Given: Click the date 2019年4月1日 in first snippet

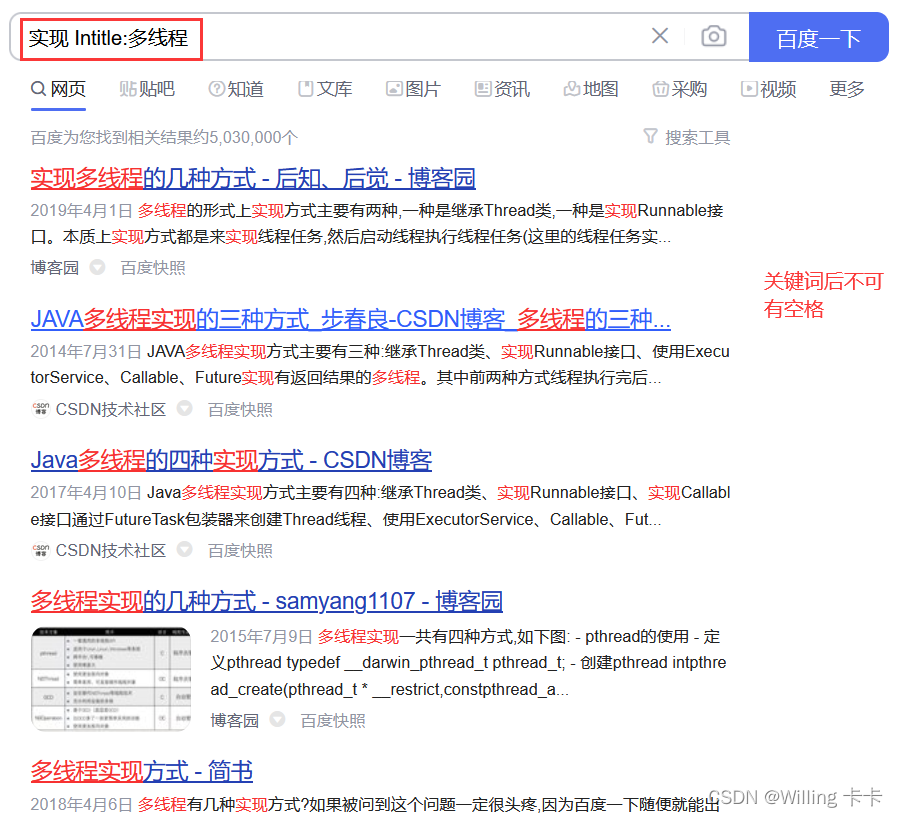Looking at the screenshot, I should click(81, 210).
